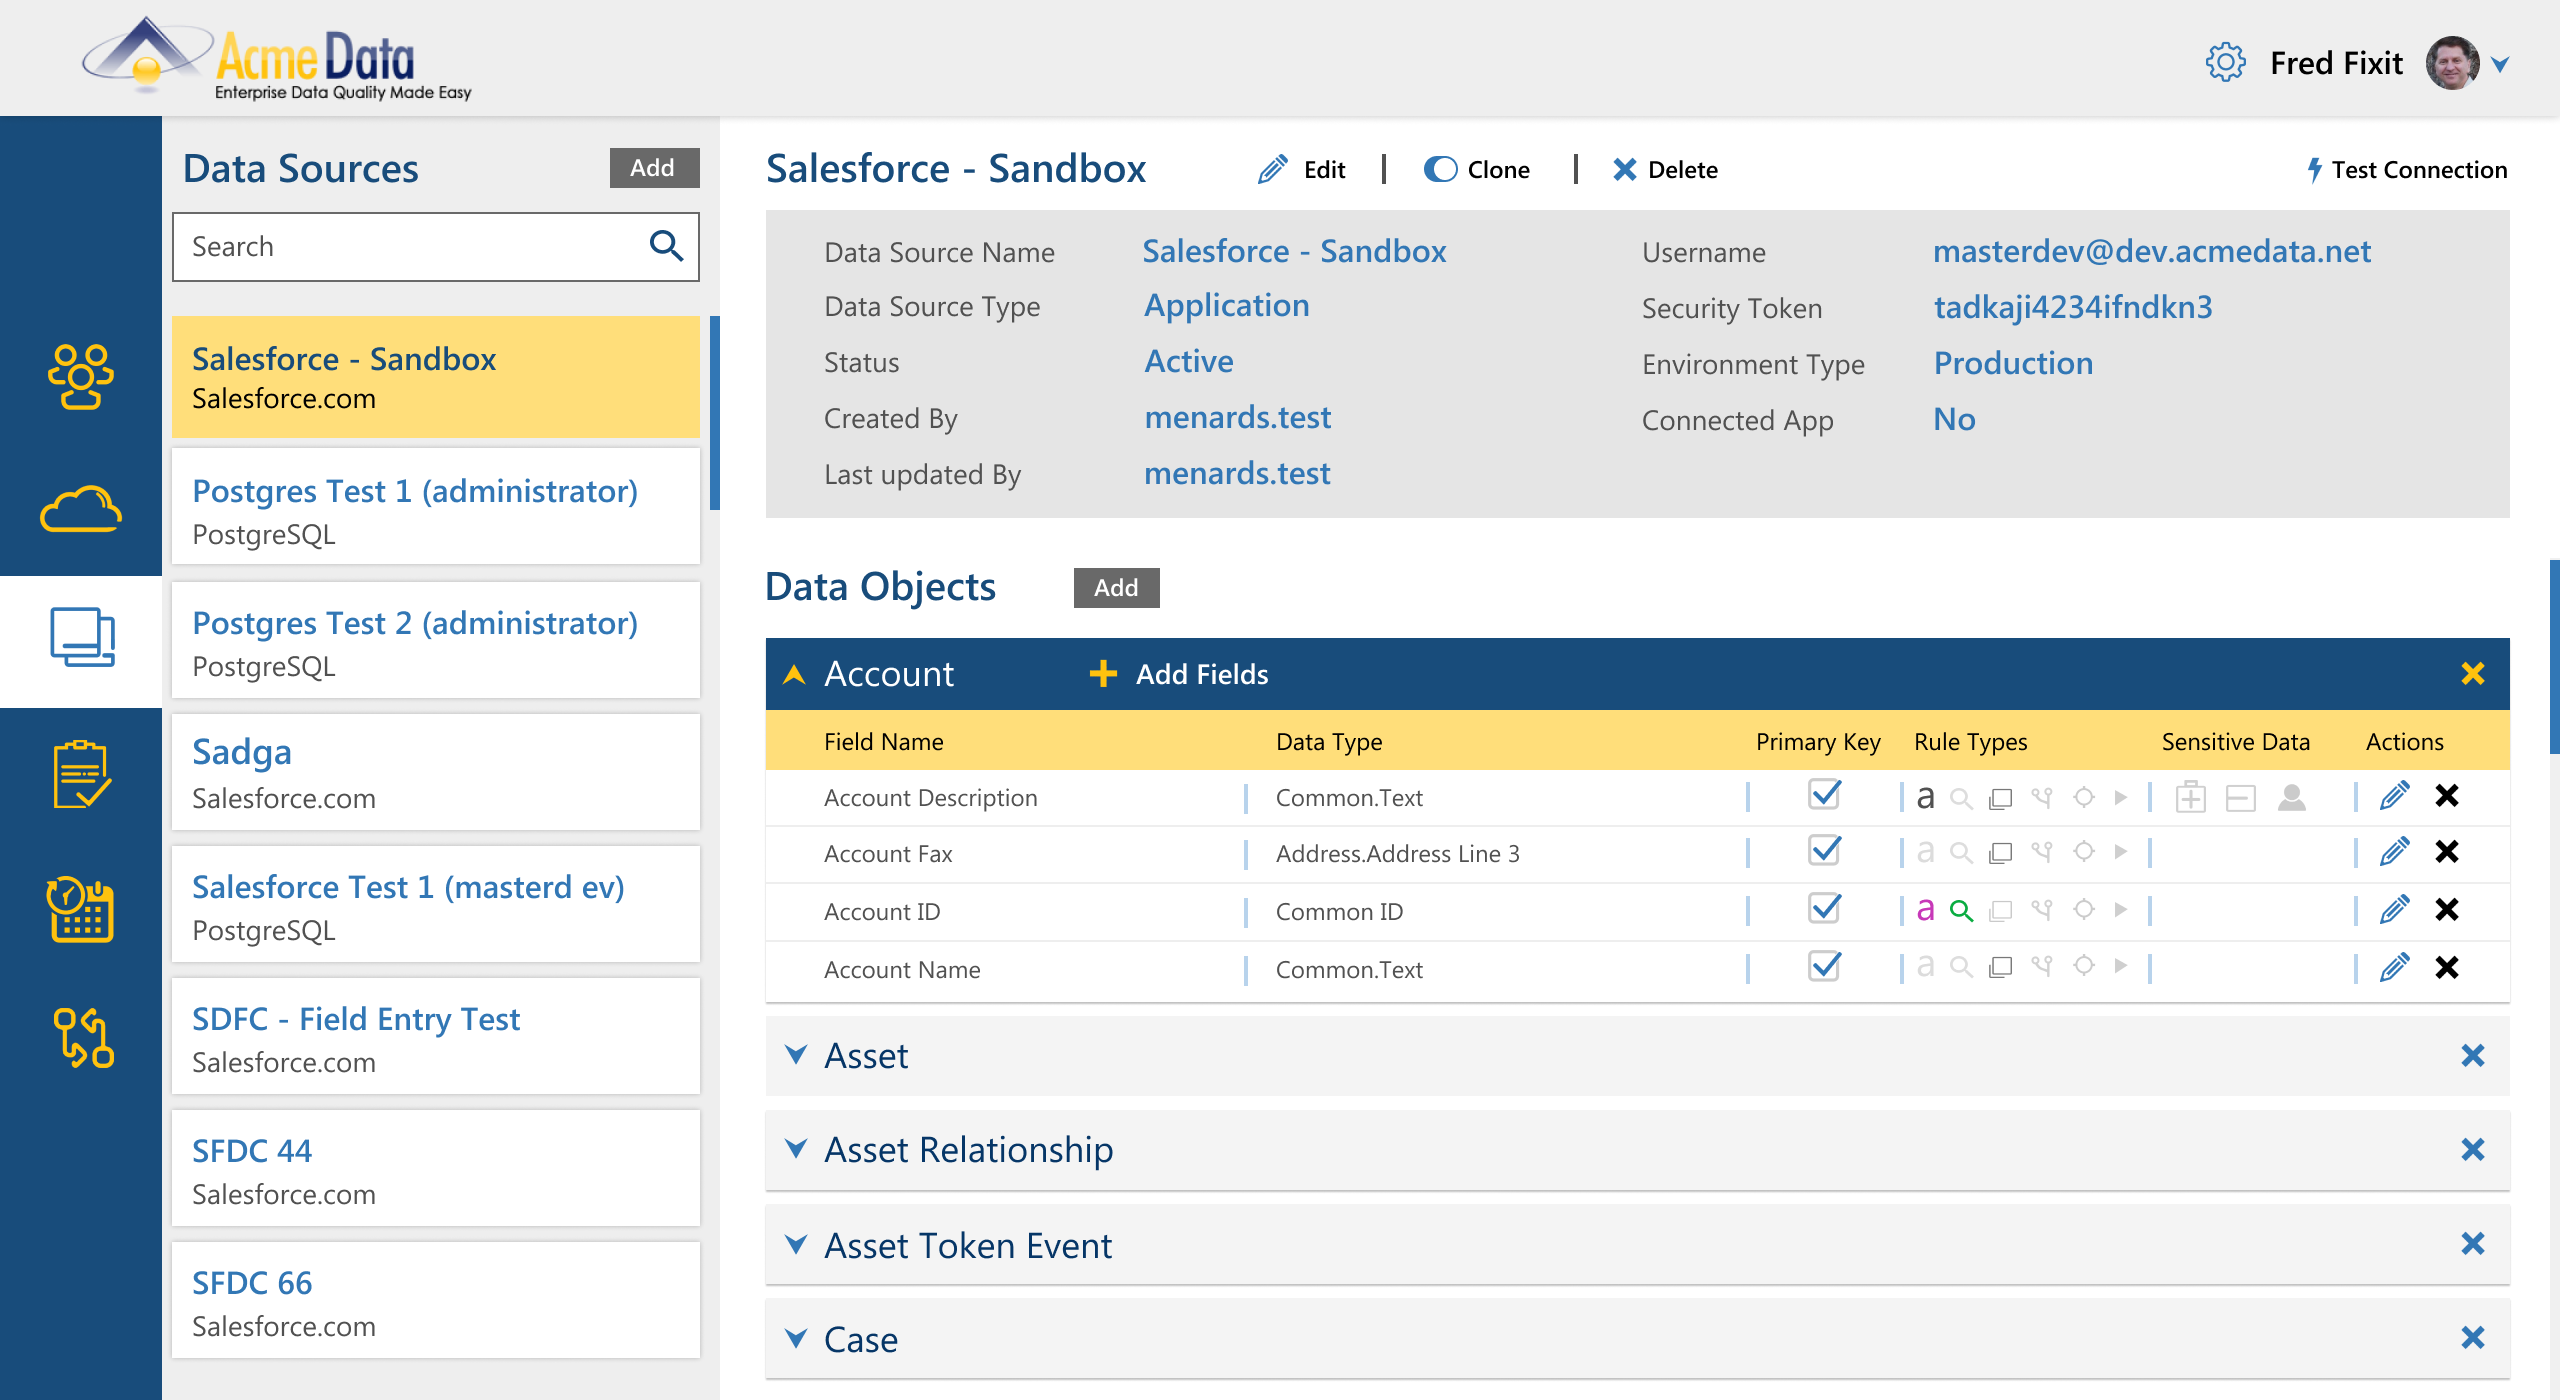
Task: Toggle Primary Key checkbox for Account Name
Action: point(1825,968)
